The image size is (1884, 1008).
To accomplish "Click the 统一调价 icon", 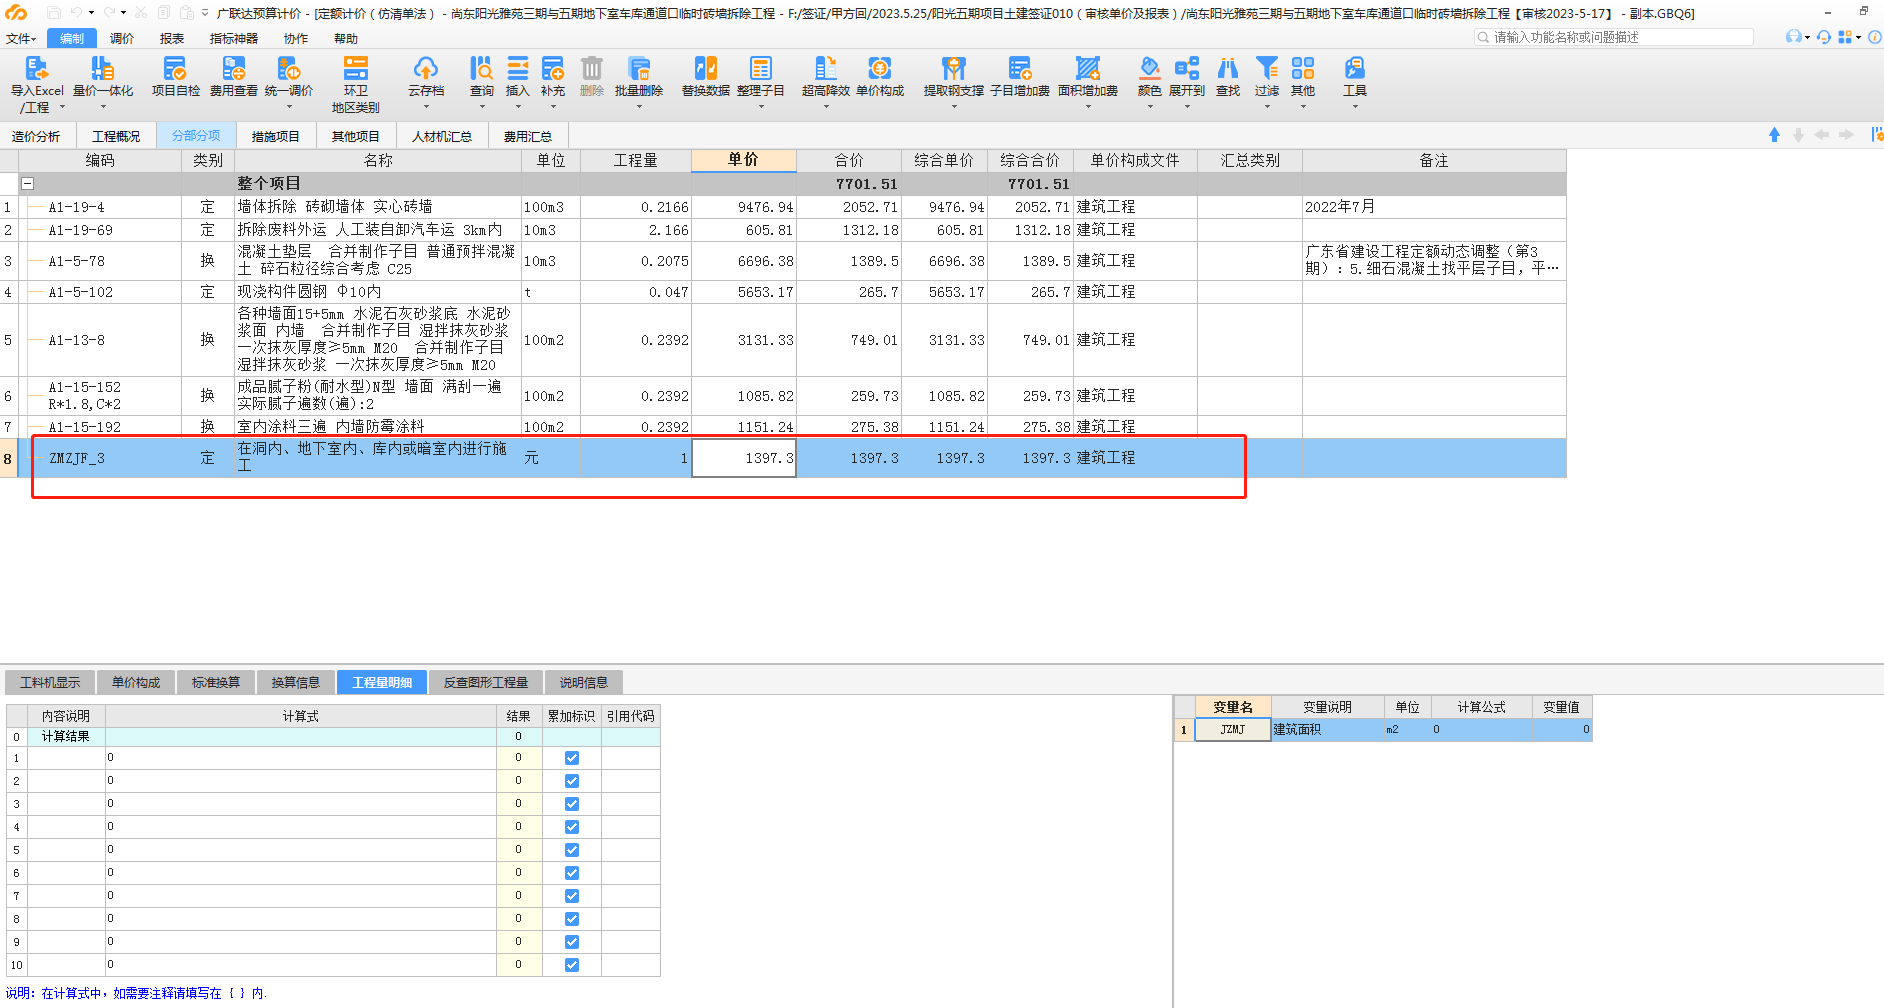I will point(288,68).
